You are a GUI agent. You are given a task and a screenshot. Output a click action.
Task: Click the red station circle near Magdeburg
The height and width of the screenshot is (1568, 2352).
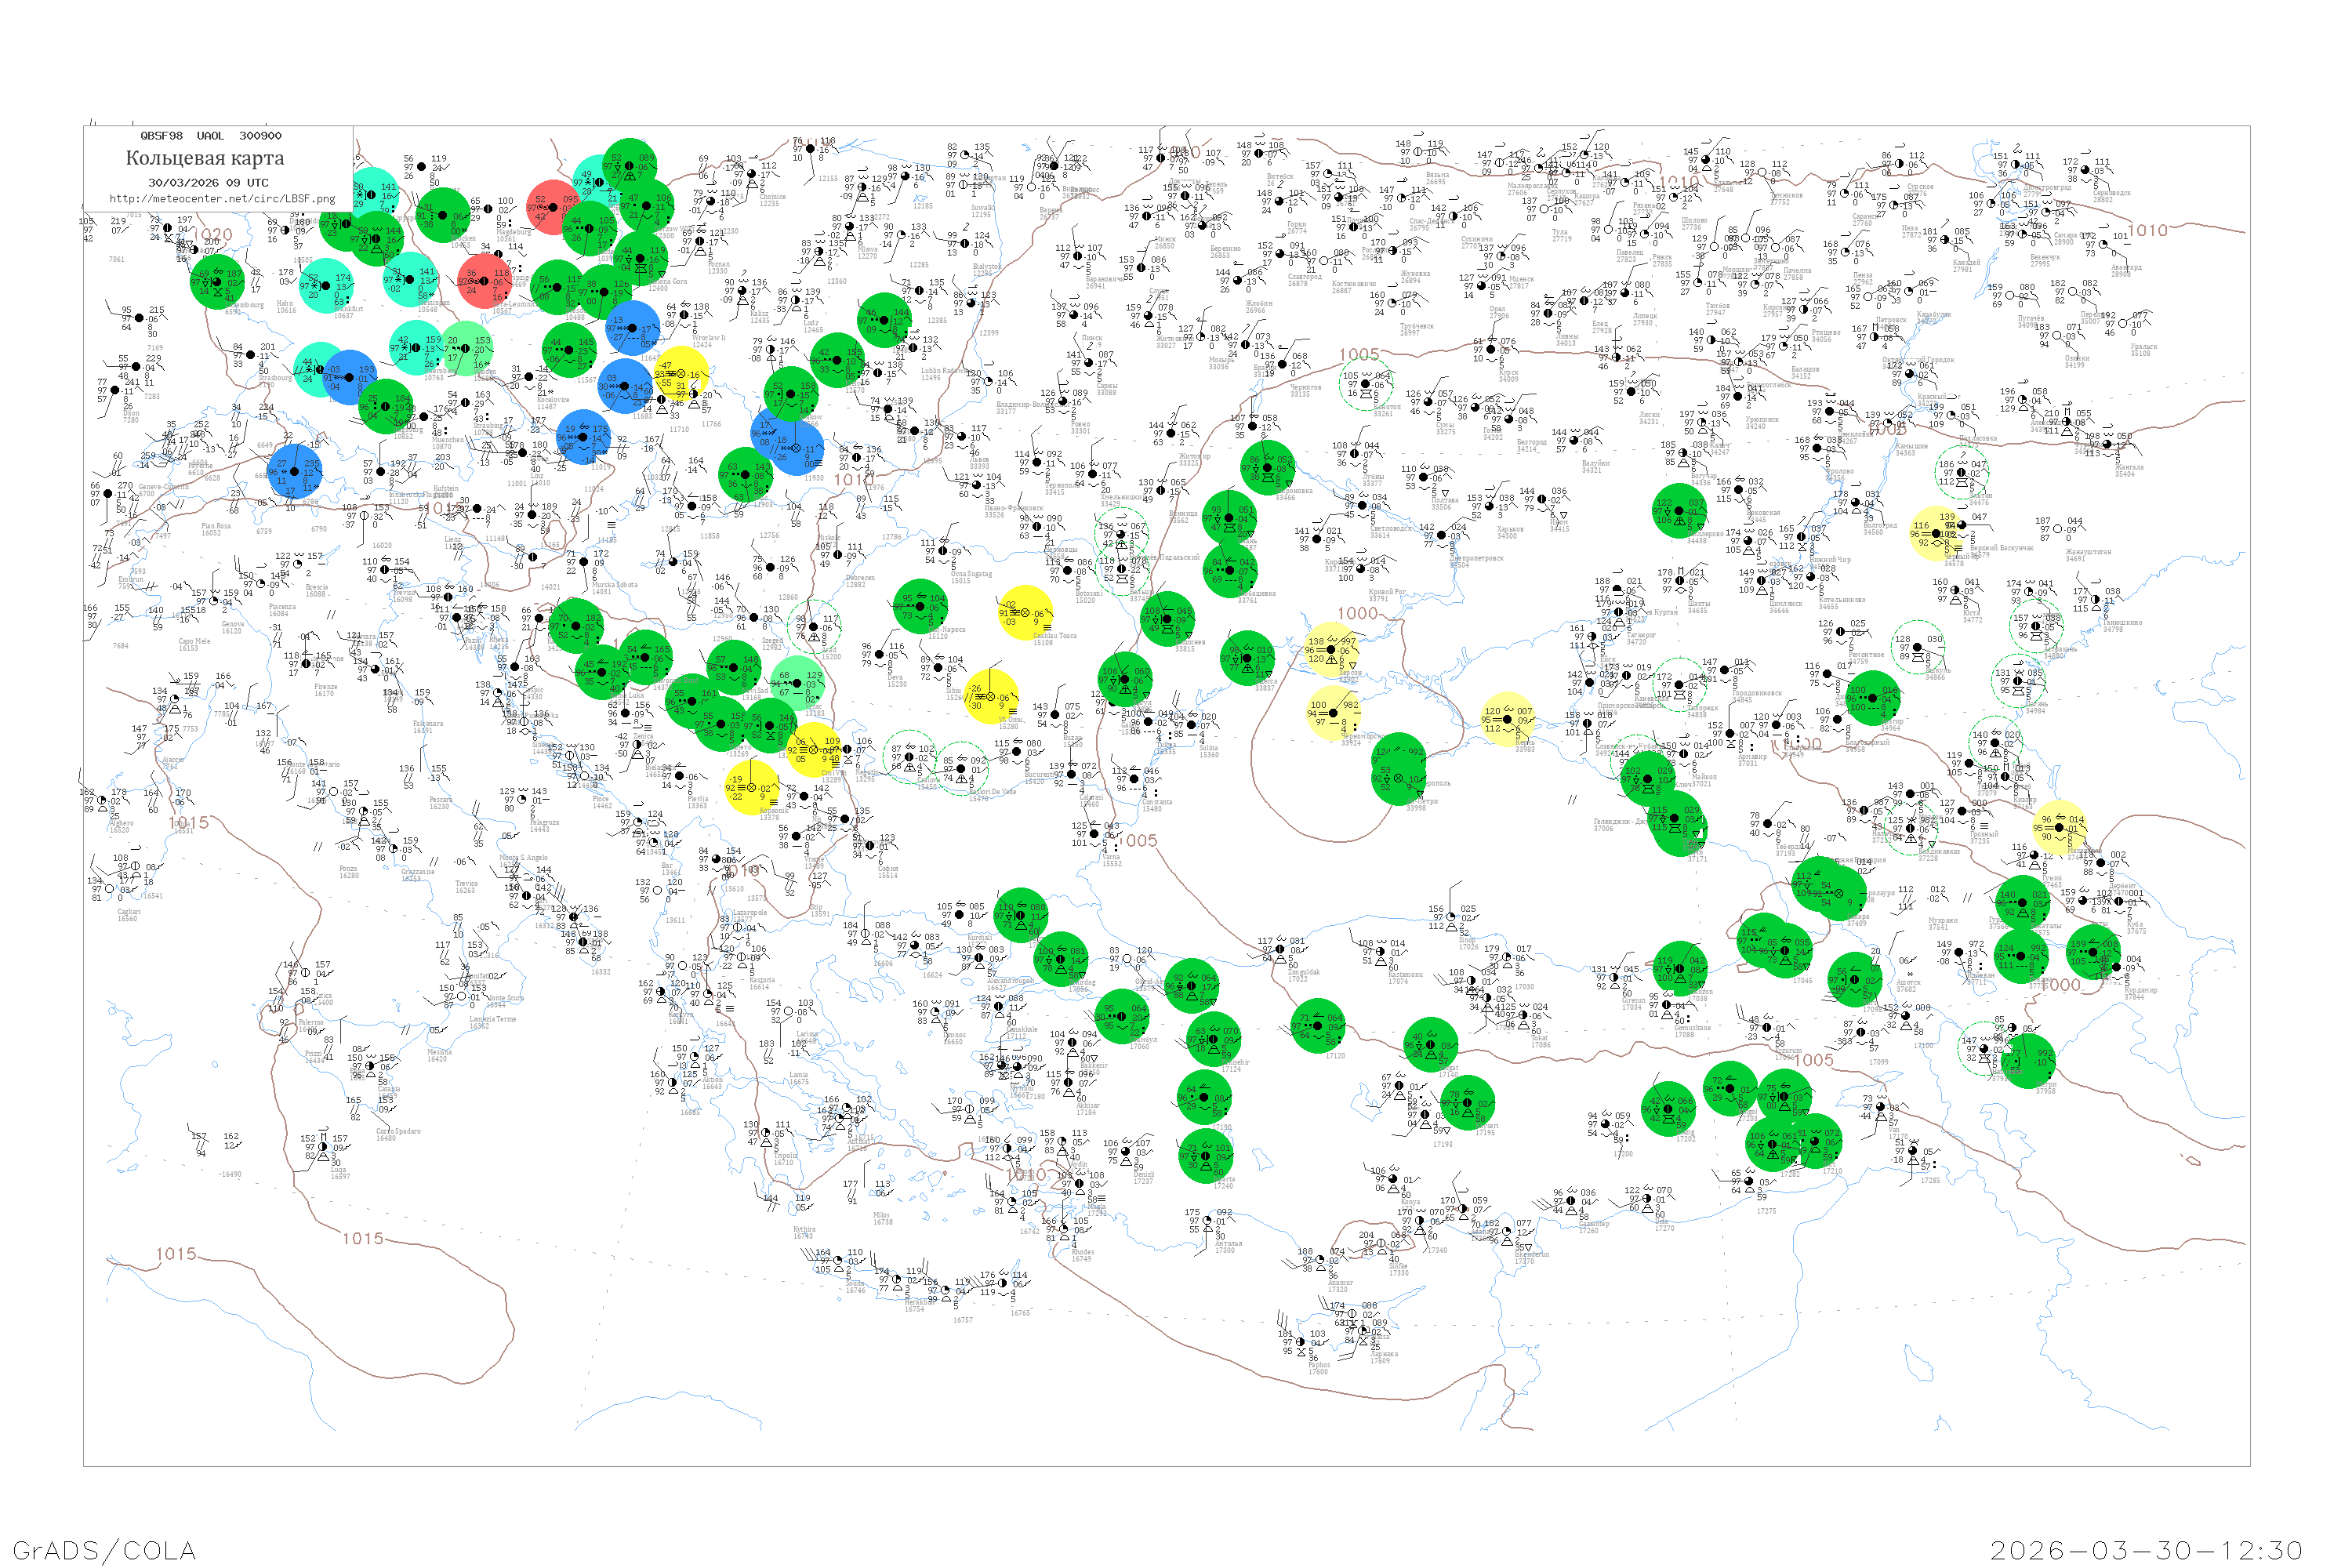(553, 208)
